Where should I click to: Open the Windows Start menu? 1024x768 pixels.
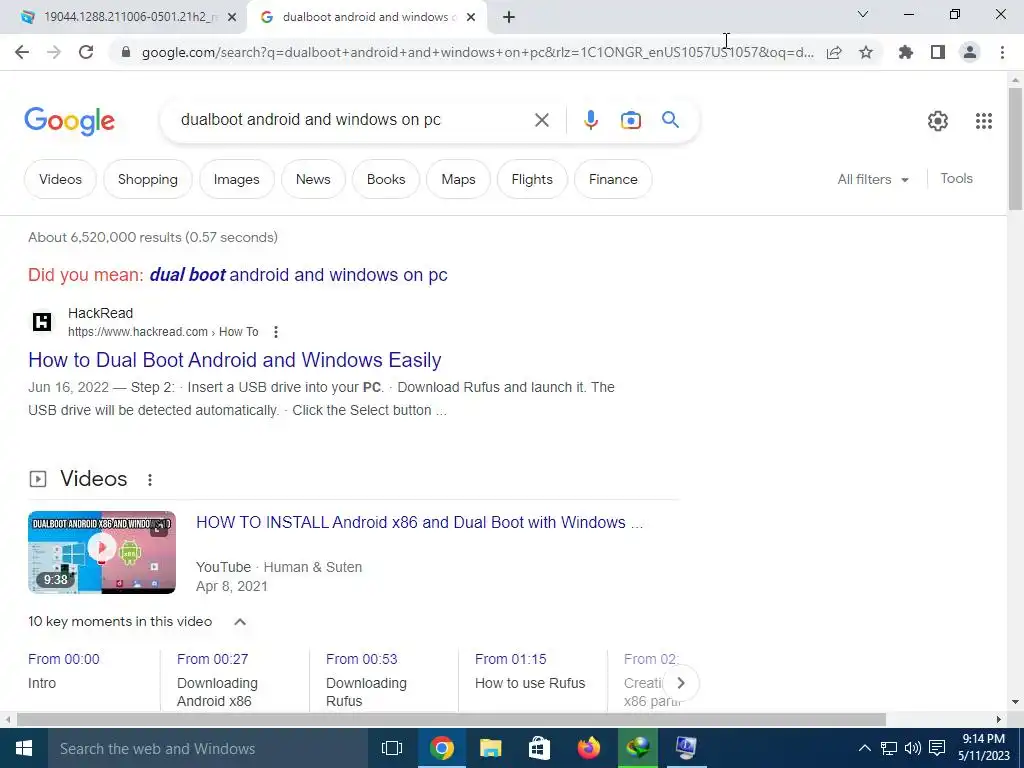[x=24, y=748]
